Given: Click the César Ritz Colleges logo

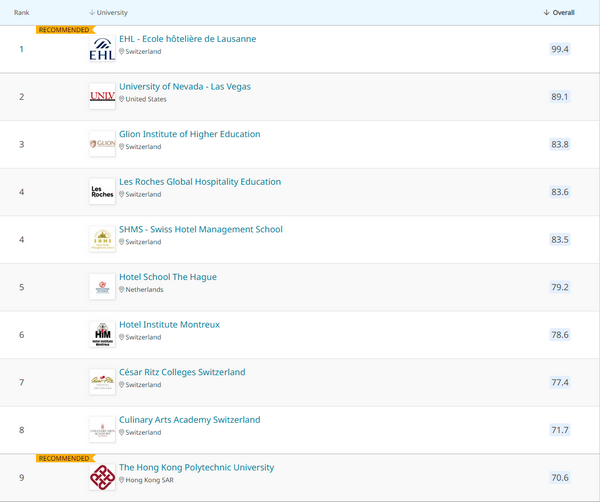Looking at the screenshot, I should 102,382.
